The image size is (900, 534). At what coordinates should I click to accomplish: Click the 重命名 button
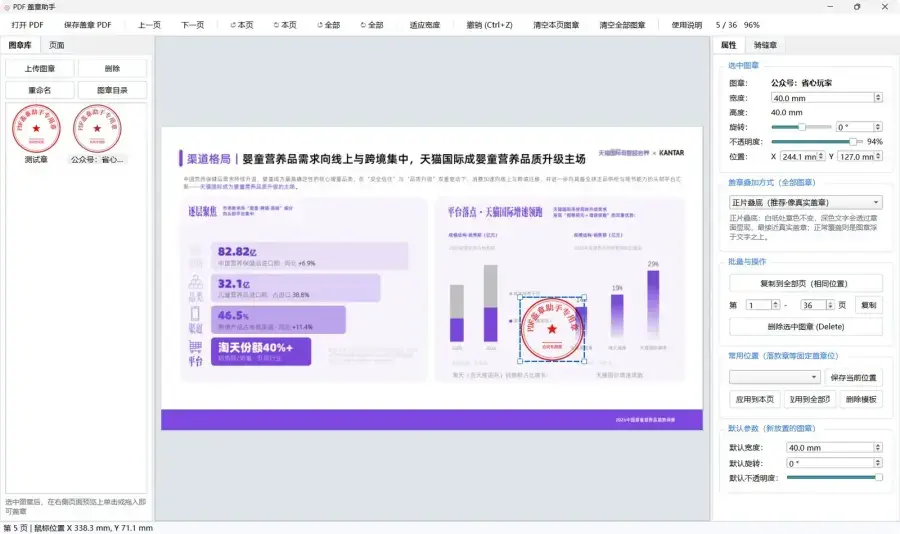pos(40,90)
